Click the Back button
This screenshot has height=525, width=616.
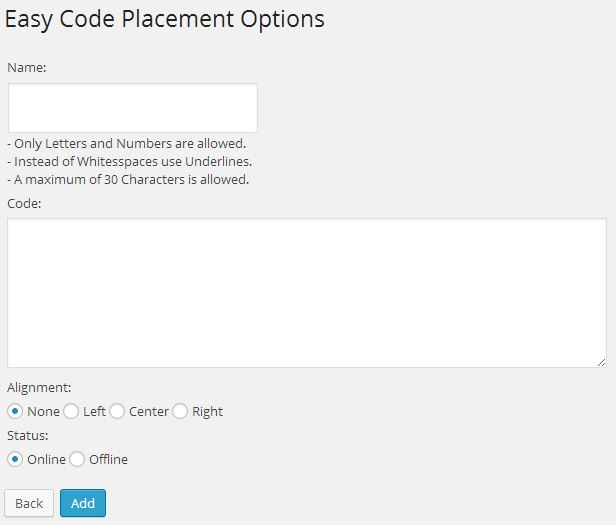(29, 503)
